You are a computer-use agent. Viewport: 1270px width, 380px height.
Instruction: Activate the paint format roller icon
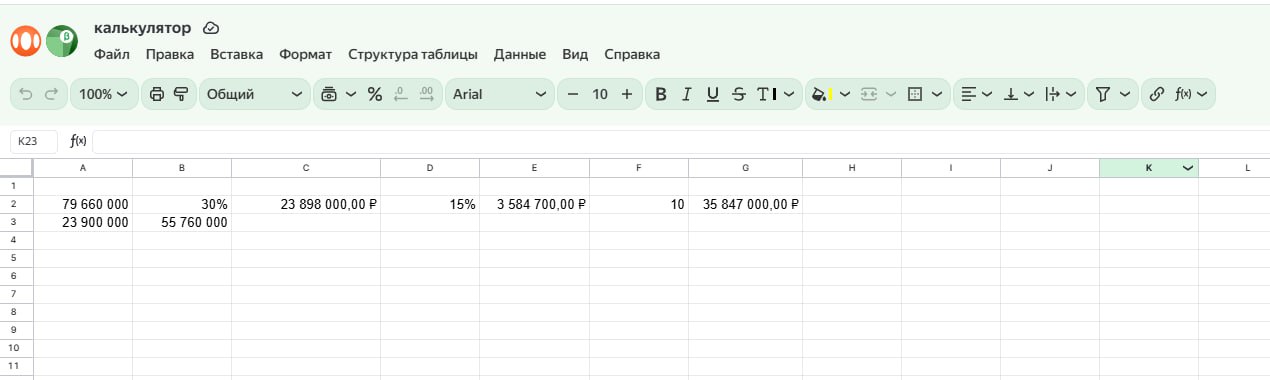(x=181, y=94)
